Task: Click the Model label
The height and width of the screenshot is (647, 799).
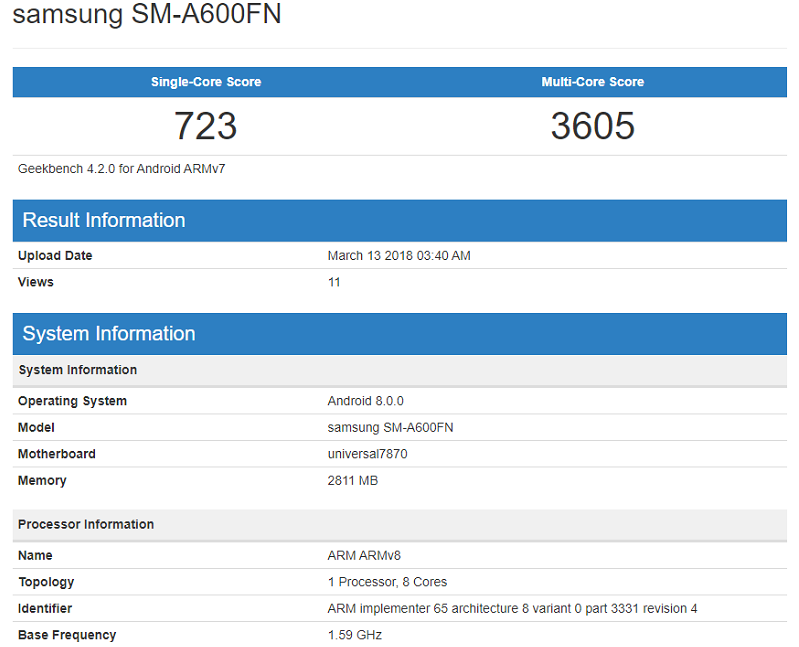Action: click(x=36, y=427)
